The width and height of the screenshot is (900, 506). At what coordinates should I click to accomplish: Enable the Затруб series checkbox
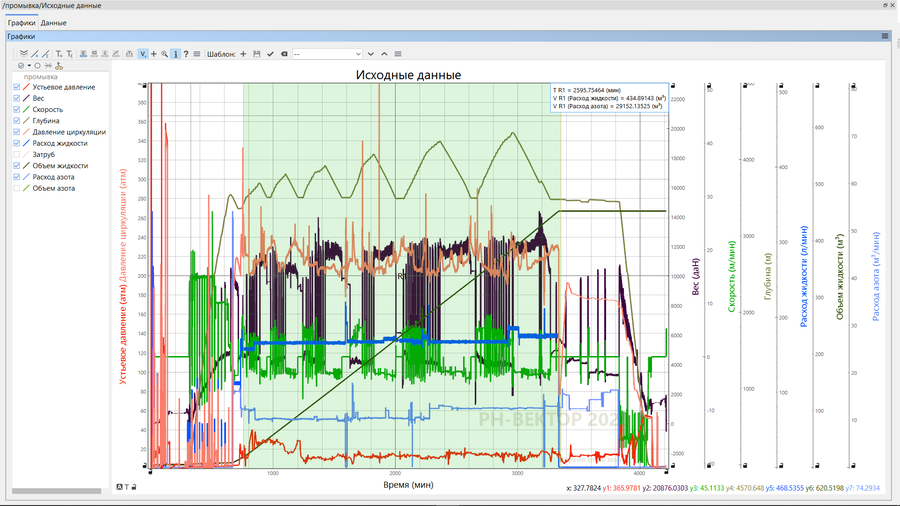[17, 154]
